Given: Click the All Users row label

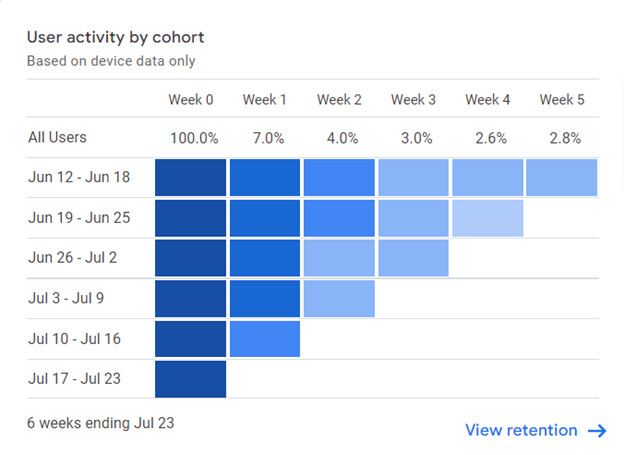Looking at the screenshot, I should 57,137.
